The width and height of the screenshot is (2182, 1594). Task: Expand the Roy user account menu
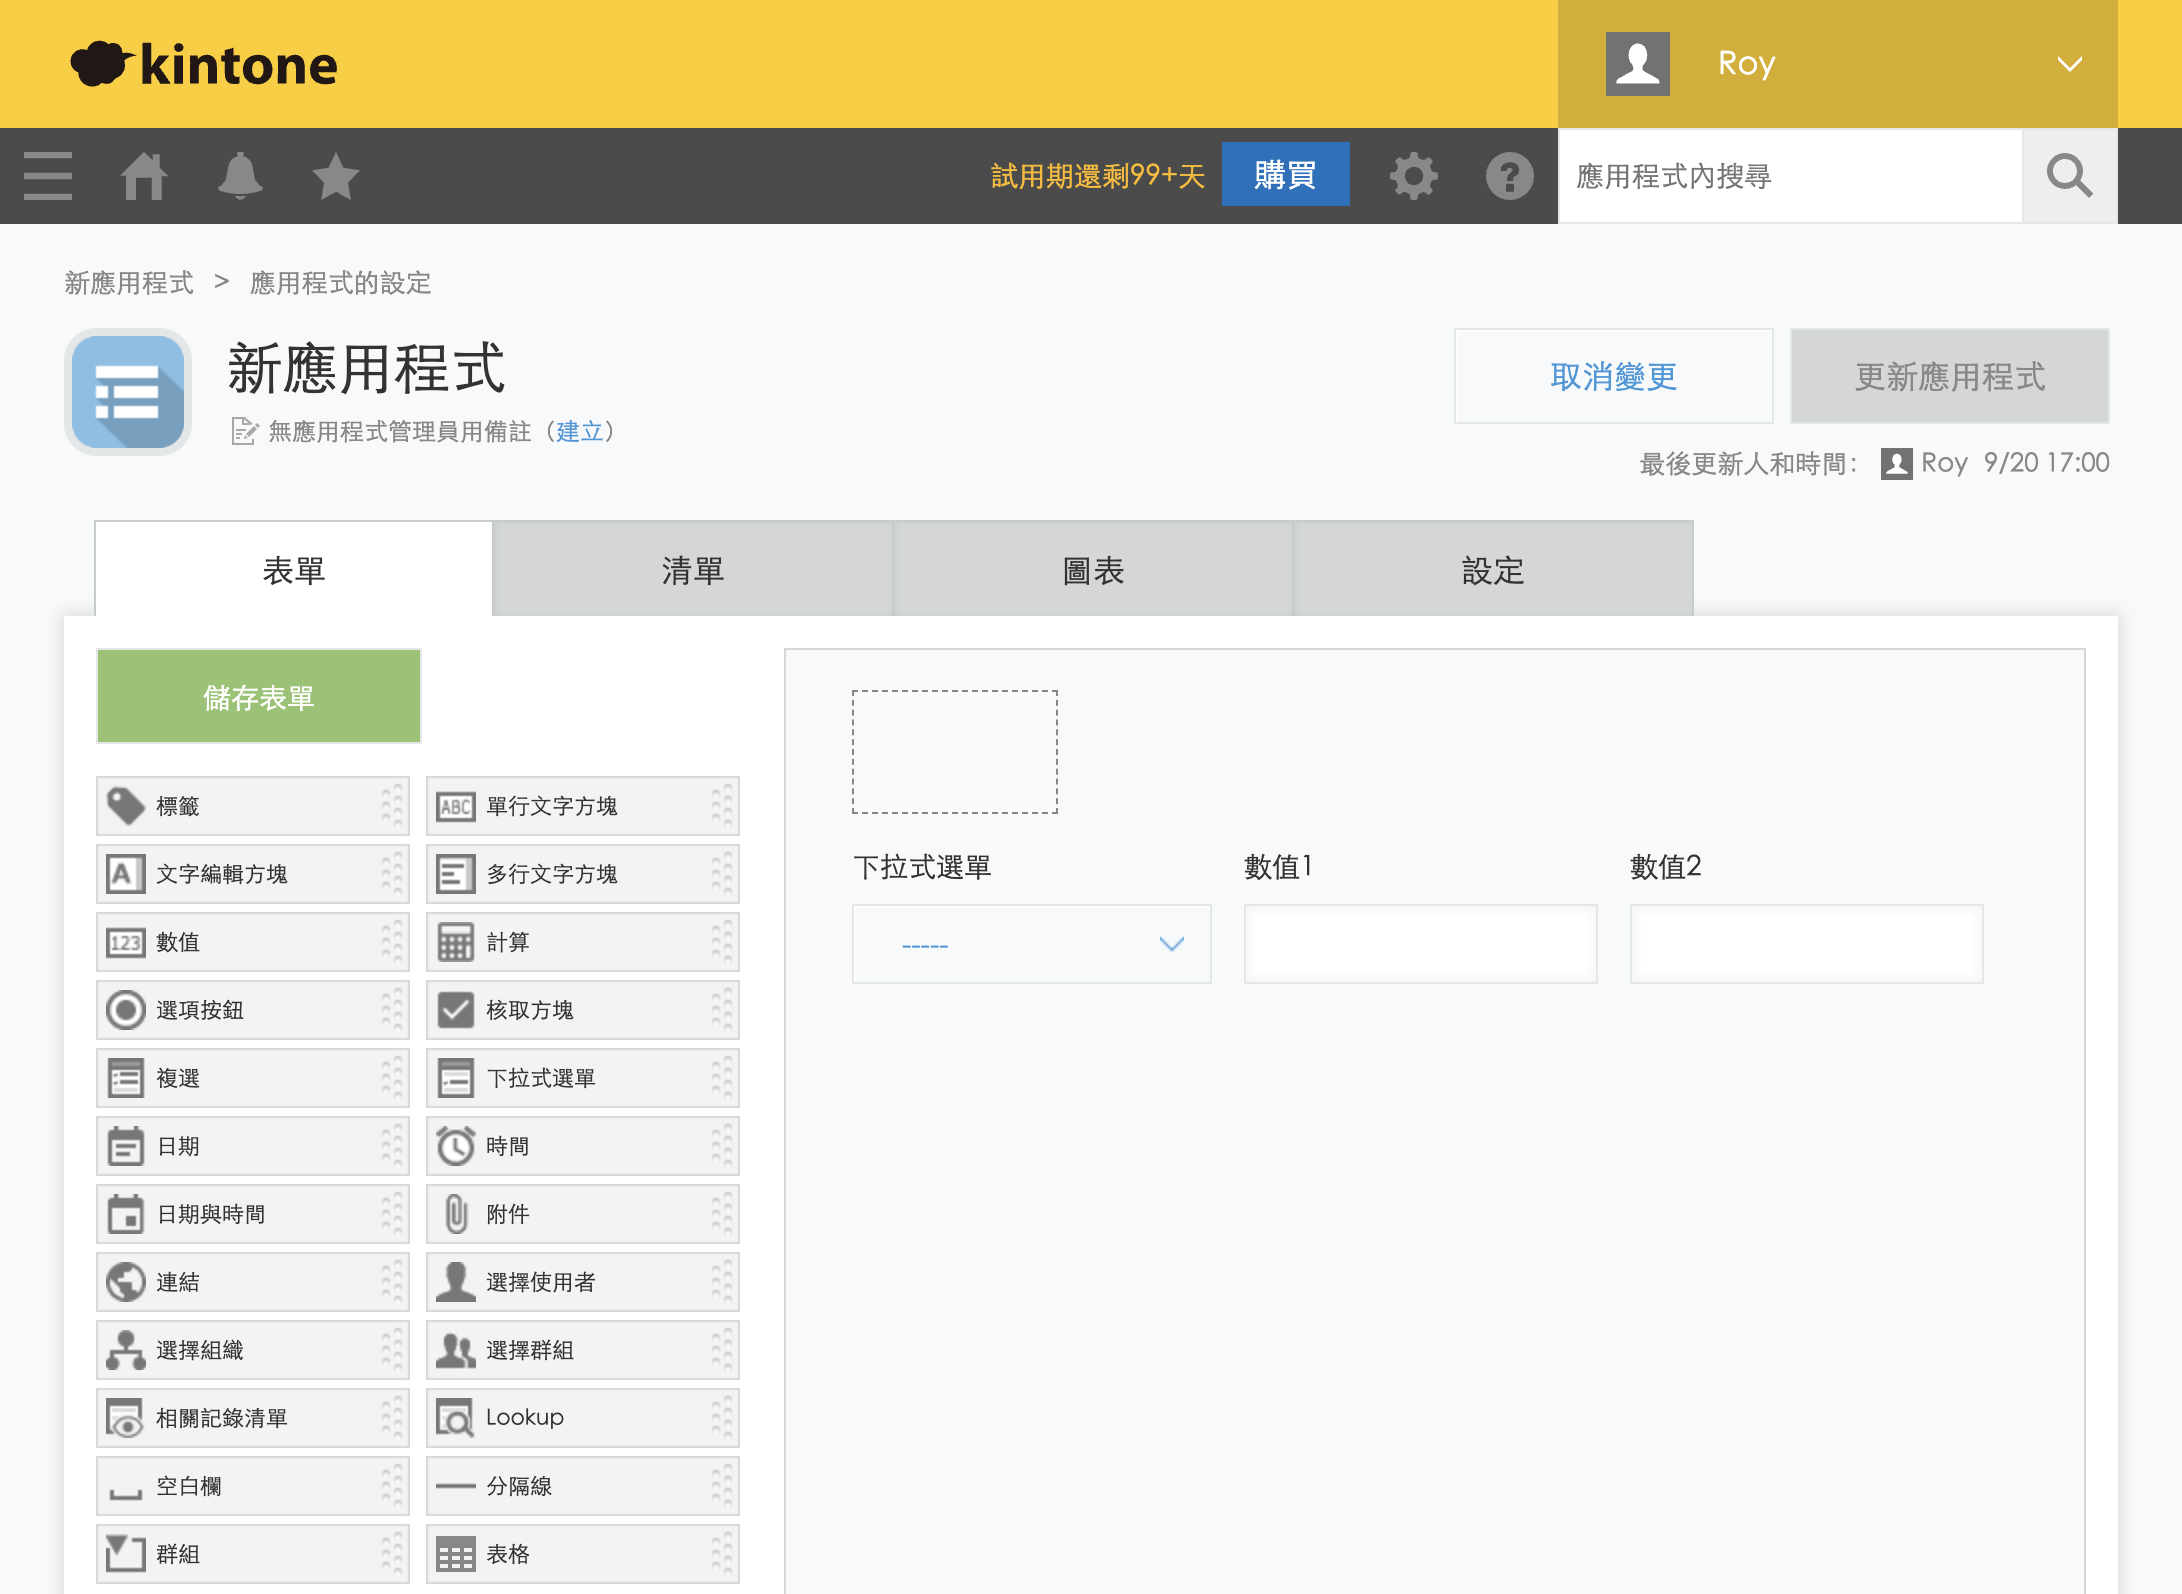point(1837,64)
